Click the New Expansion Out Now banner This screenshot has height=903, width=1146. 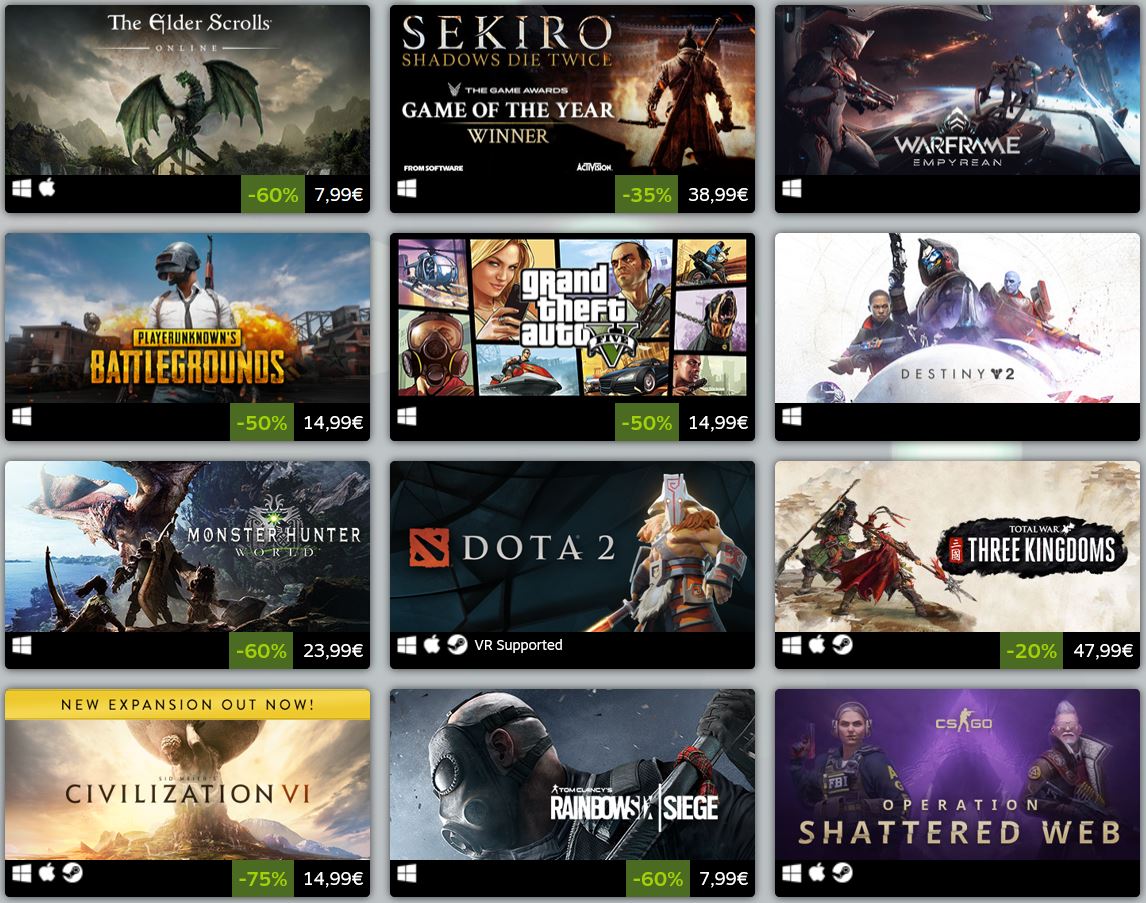(x=187, y=704)
